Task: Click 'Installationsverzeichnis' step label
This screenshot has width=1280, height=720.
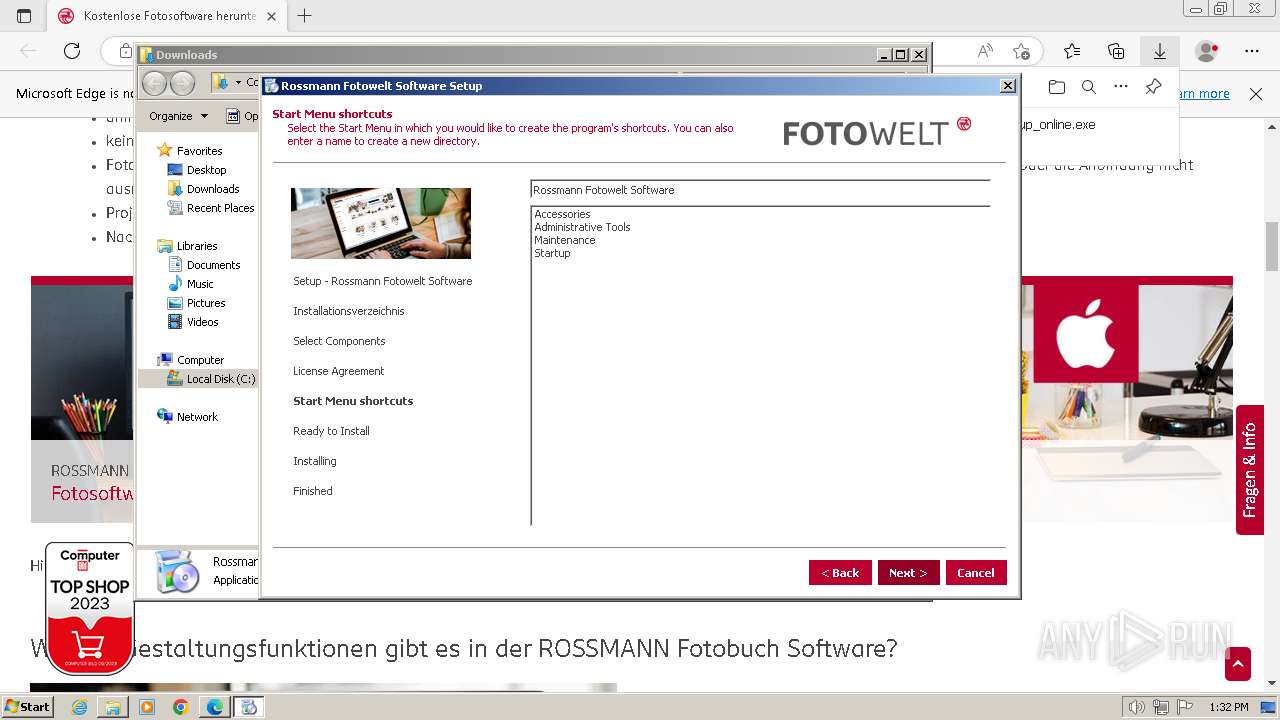Action: [x=349, y=311]
